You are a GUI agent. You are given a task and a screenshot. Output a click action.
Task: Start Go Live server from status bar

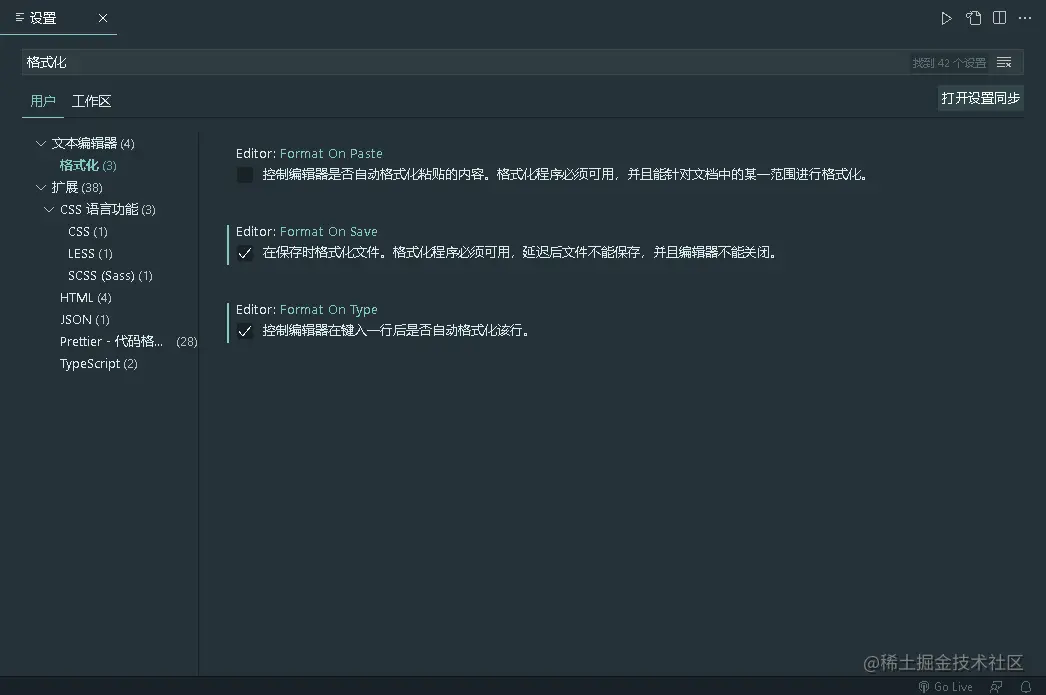pyautogui.click(x=946, y=687)
